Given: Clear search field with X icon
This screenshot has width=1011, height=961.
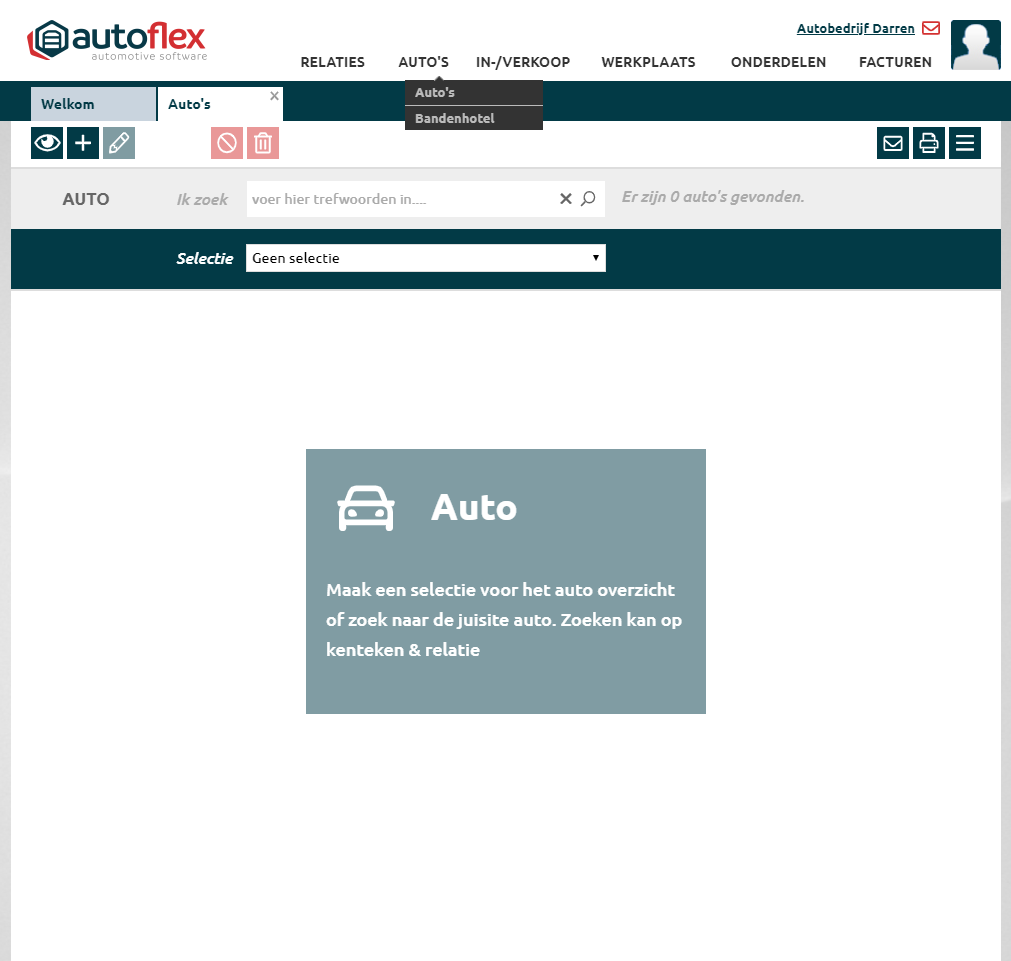Looking at the screenshot, I should tap(566, 199).
